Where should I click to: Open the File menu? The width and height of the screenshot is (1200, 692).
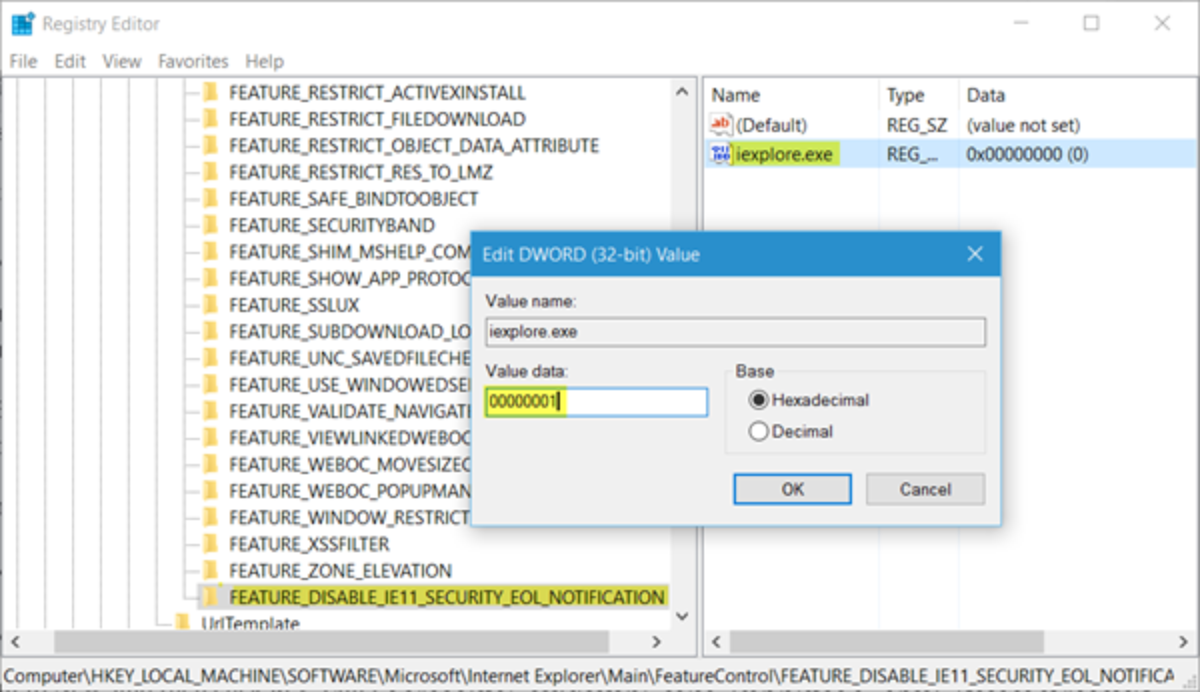(23, 61)
